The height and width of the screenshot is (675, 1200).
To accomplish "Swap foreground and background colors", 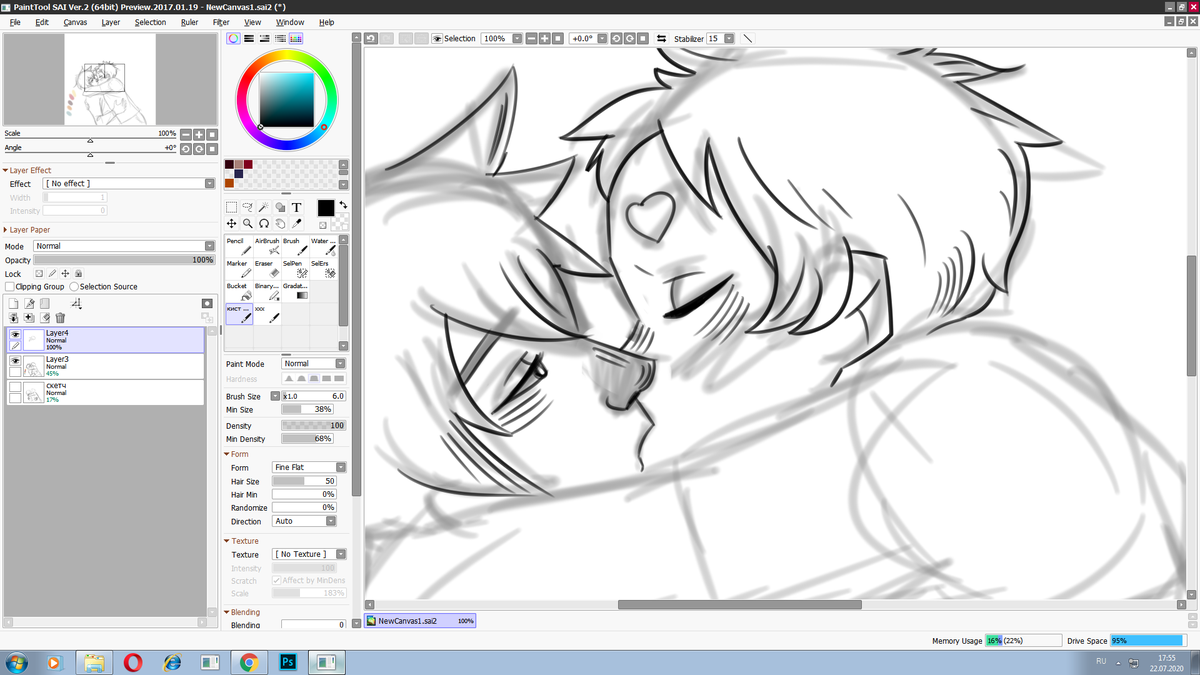I will [x=343, y=205].
